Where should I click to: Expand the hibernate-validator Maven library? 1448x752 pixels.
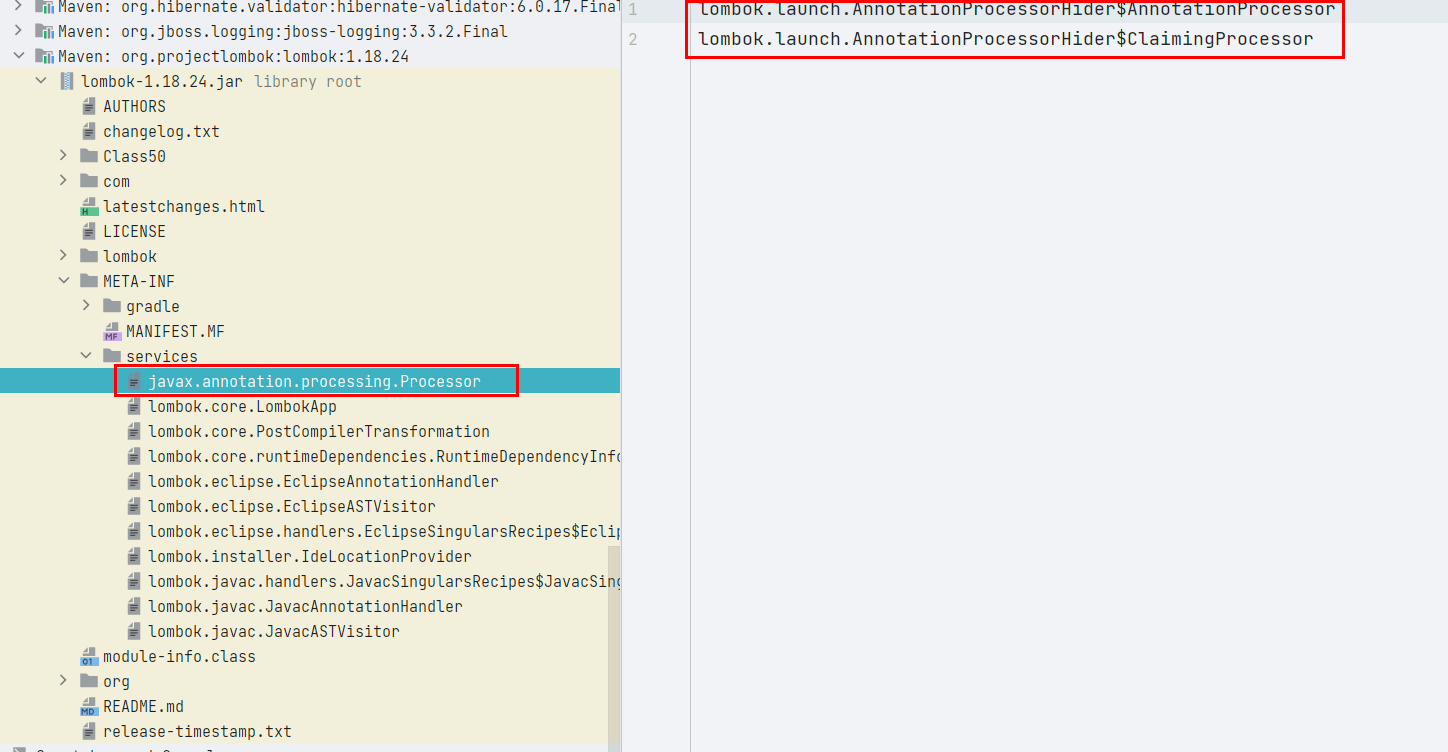(18, 6)
